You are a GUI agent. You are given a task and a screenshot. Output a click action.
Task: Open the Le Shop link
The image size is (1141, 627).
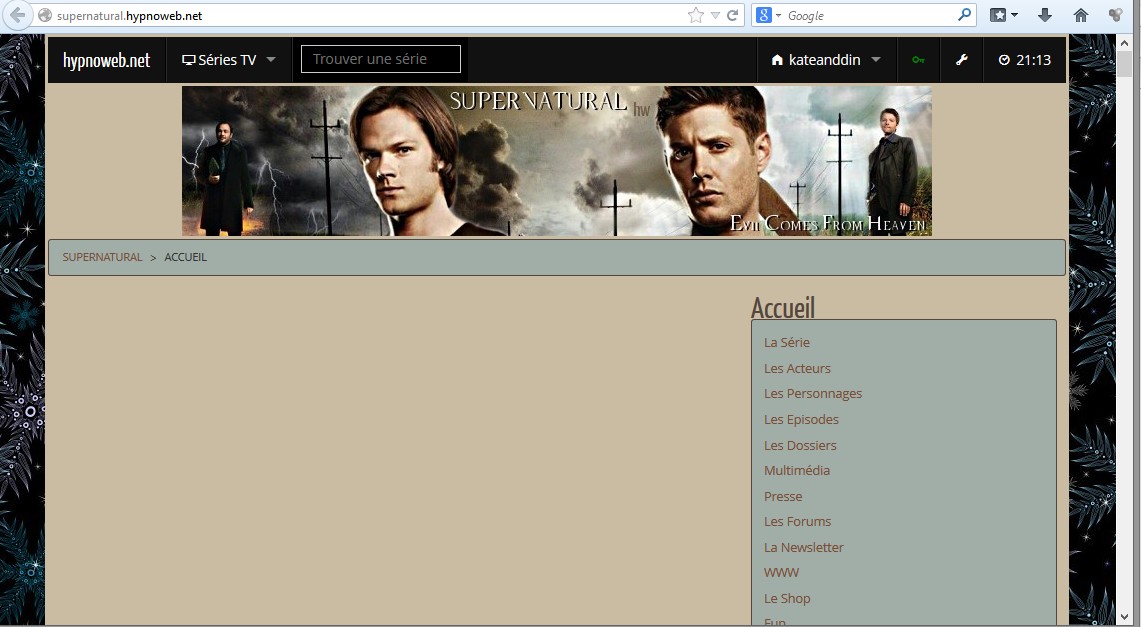click(787, 598)
